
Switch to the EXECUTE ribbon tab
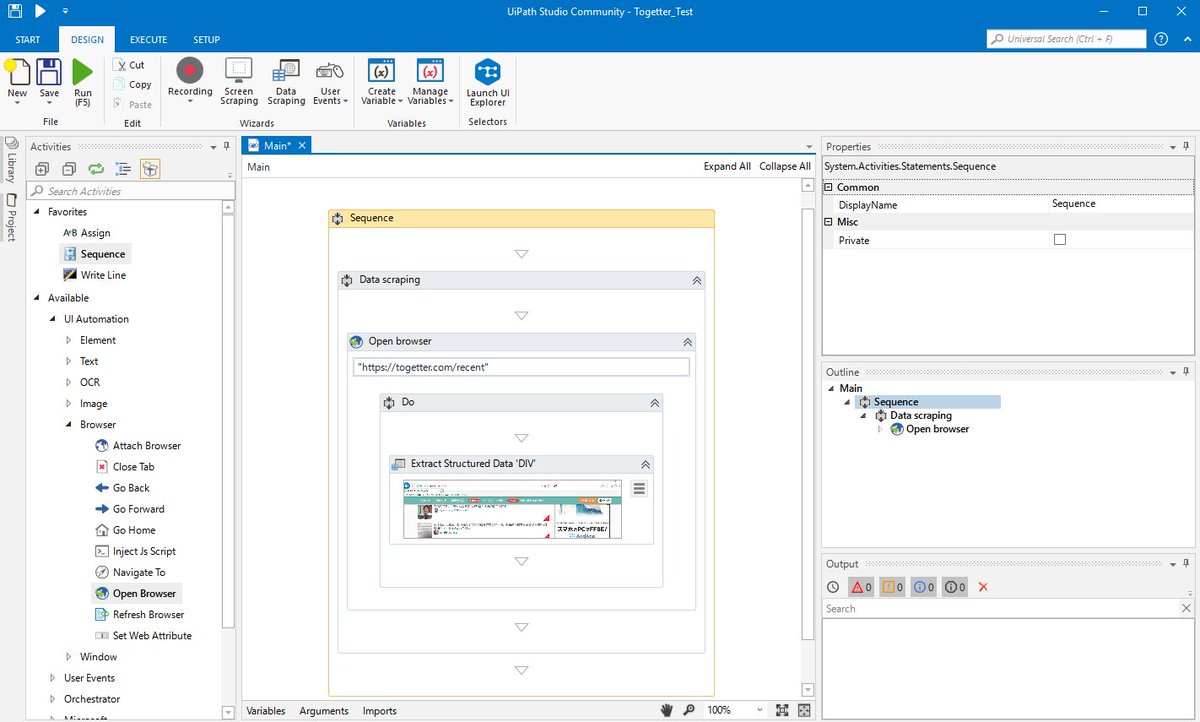point(148,40)
